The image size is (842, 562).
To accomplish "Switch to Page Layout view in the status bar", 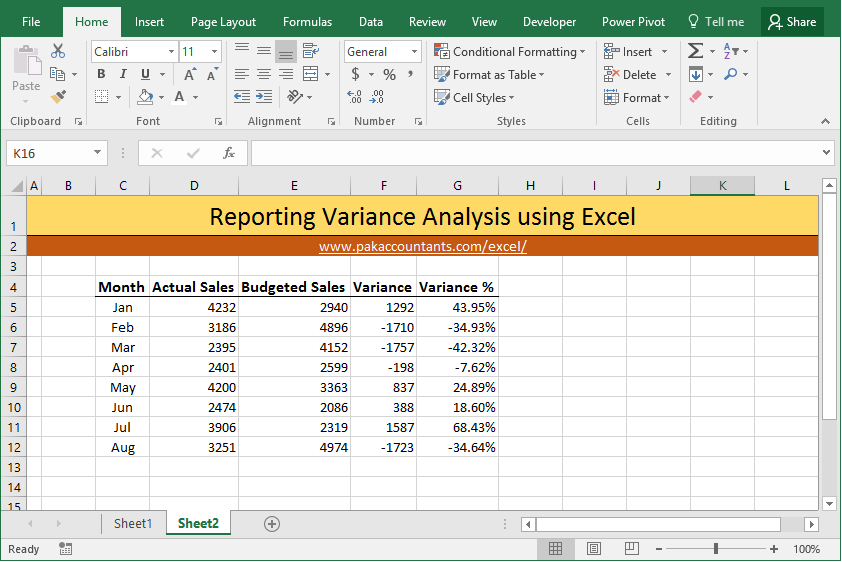I will (x=593, y=549).
